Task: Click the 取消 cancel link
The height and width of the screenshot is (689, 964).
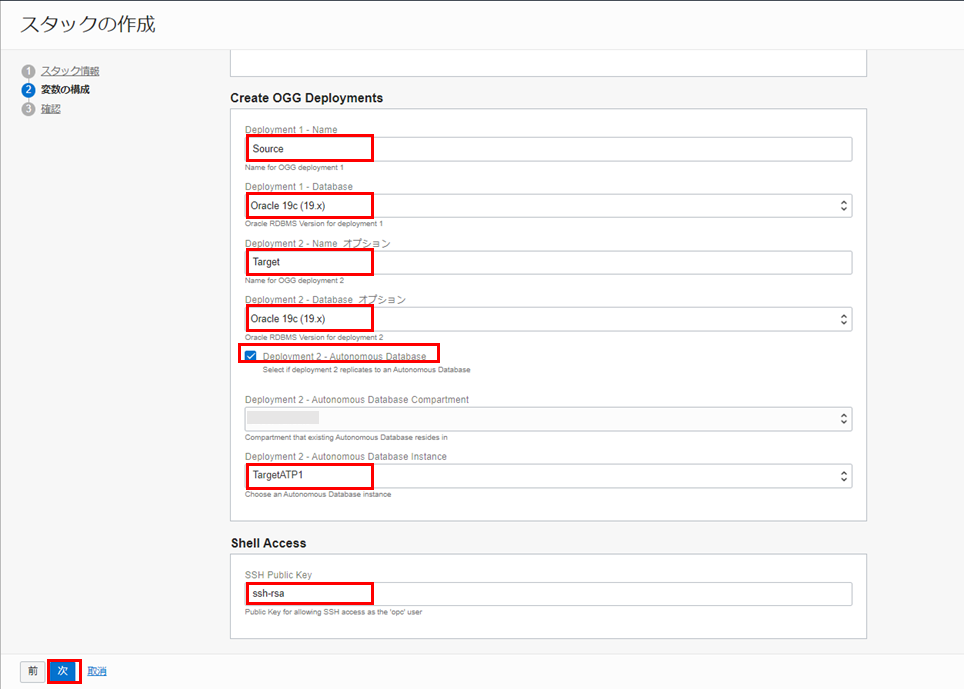Action: (97, 671)
